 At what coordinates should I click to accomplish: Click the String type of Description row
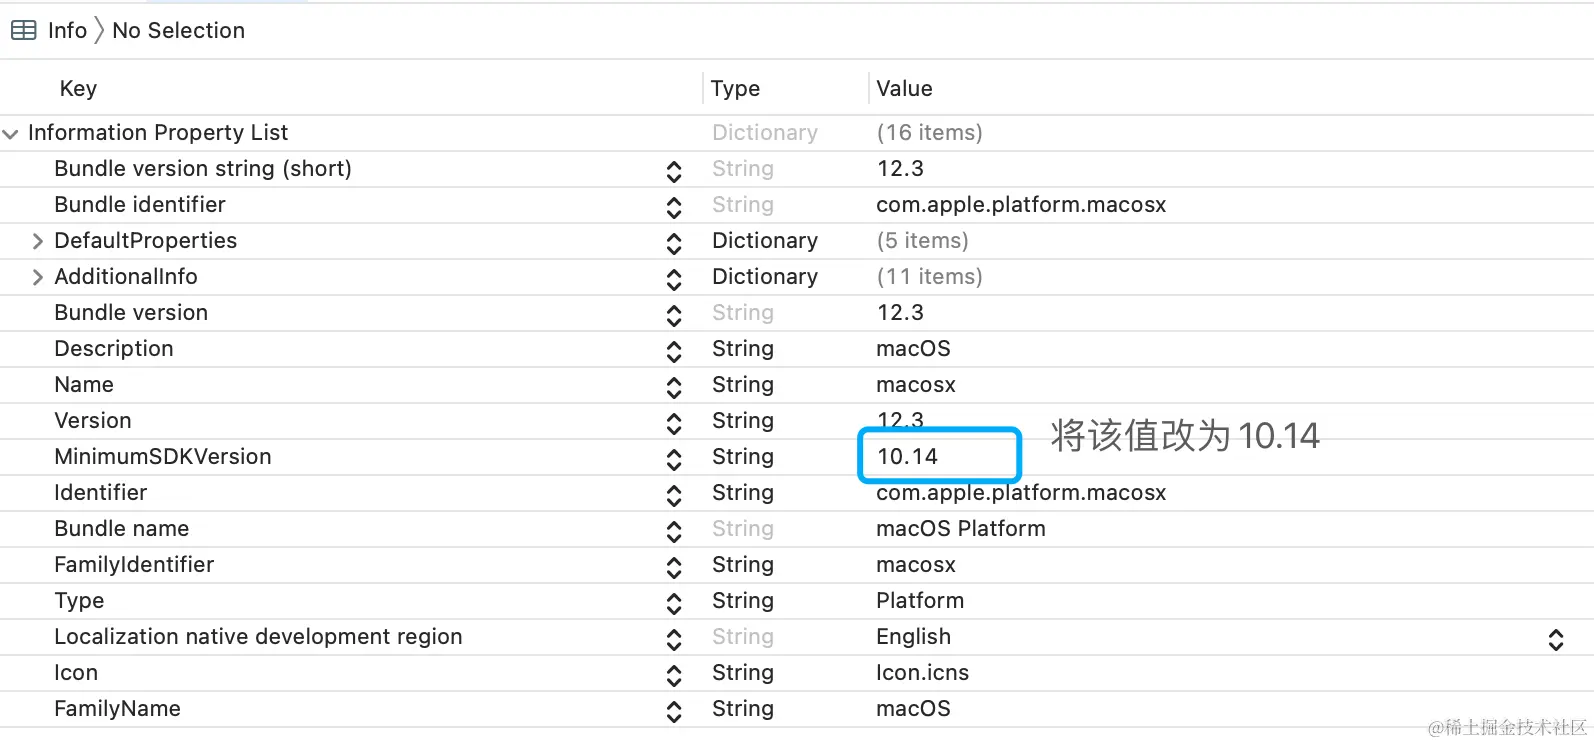coord(743,349)
